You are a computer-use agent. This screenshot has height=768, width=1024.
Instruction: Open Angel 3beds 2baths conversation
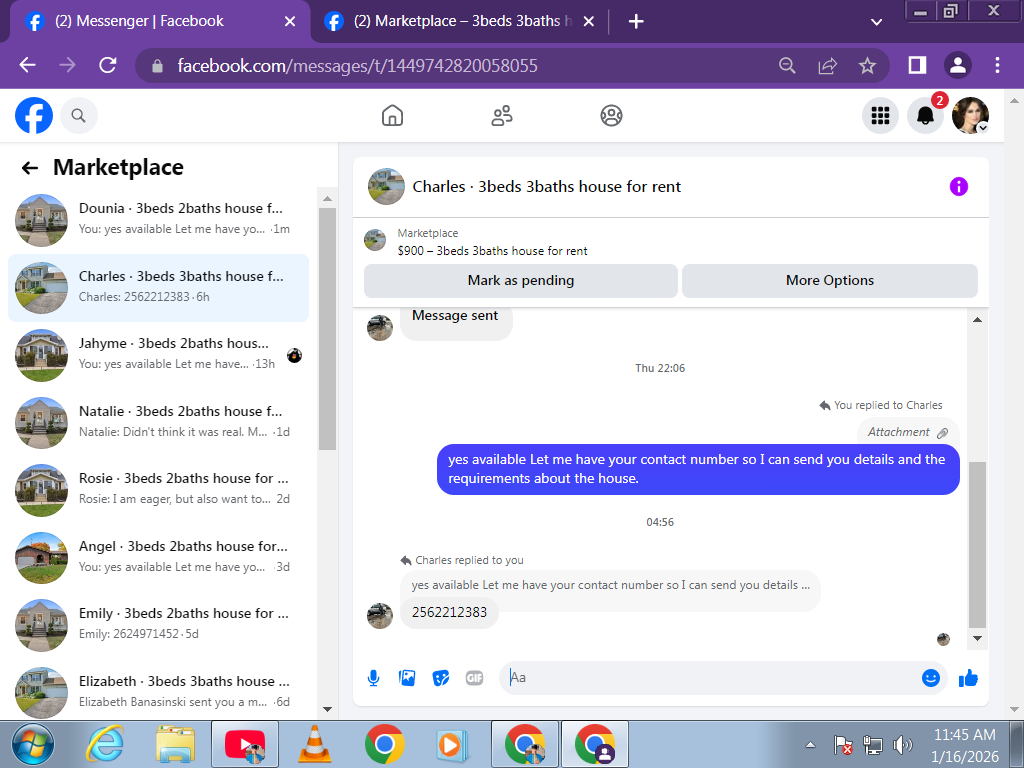[x=159, y=557]
